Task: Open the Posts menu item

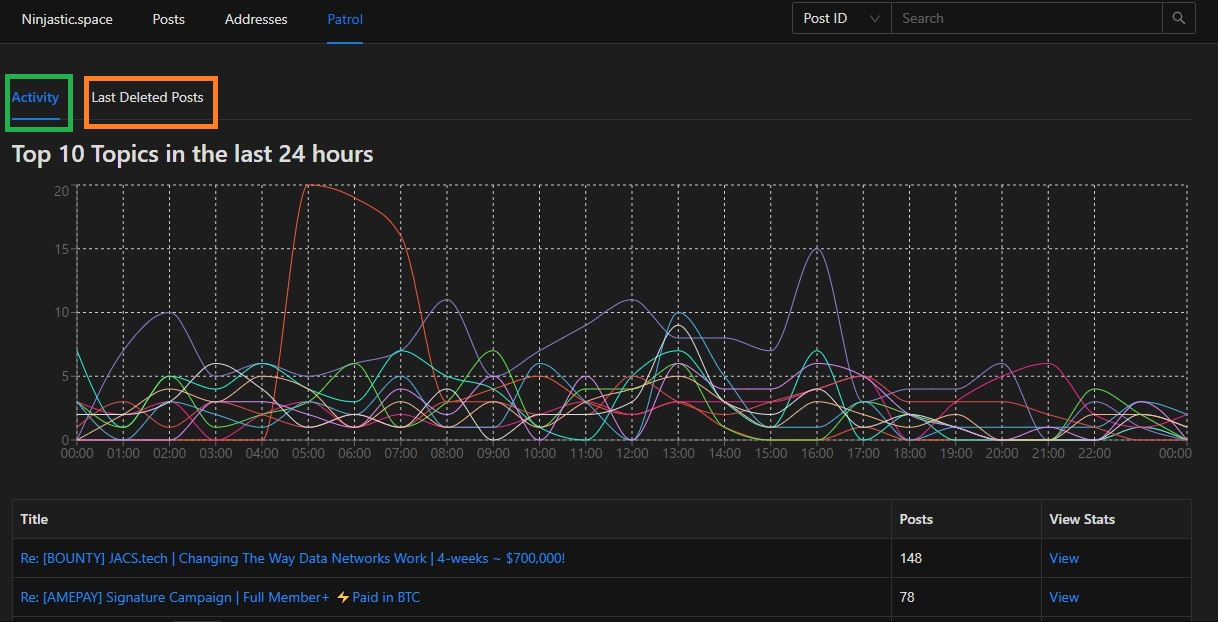Action: coord(168,19)
